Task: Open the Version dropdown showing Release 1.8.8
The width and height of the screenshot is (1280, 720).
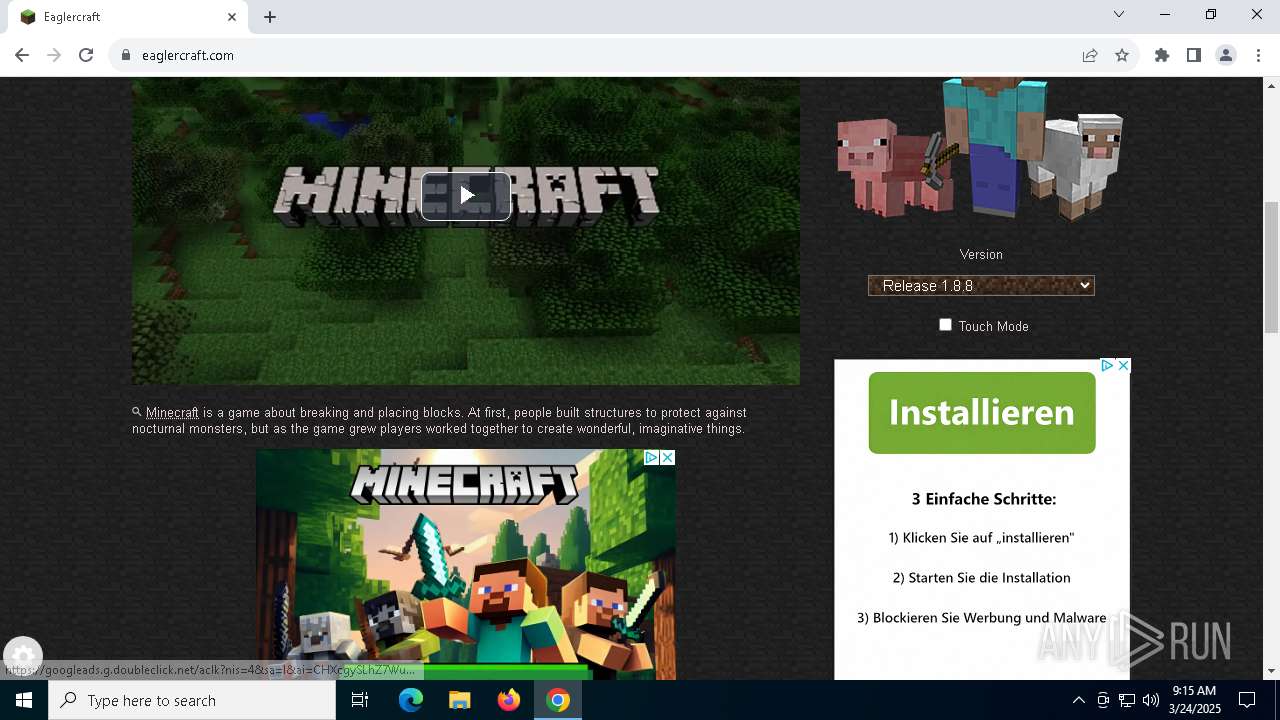Action: (x=981, y=286)
